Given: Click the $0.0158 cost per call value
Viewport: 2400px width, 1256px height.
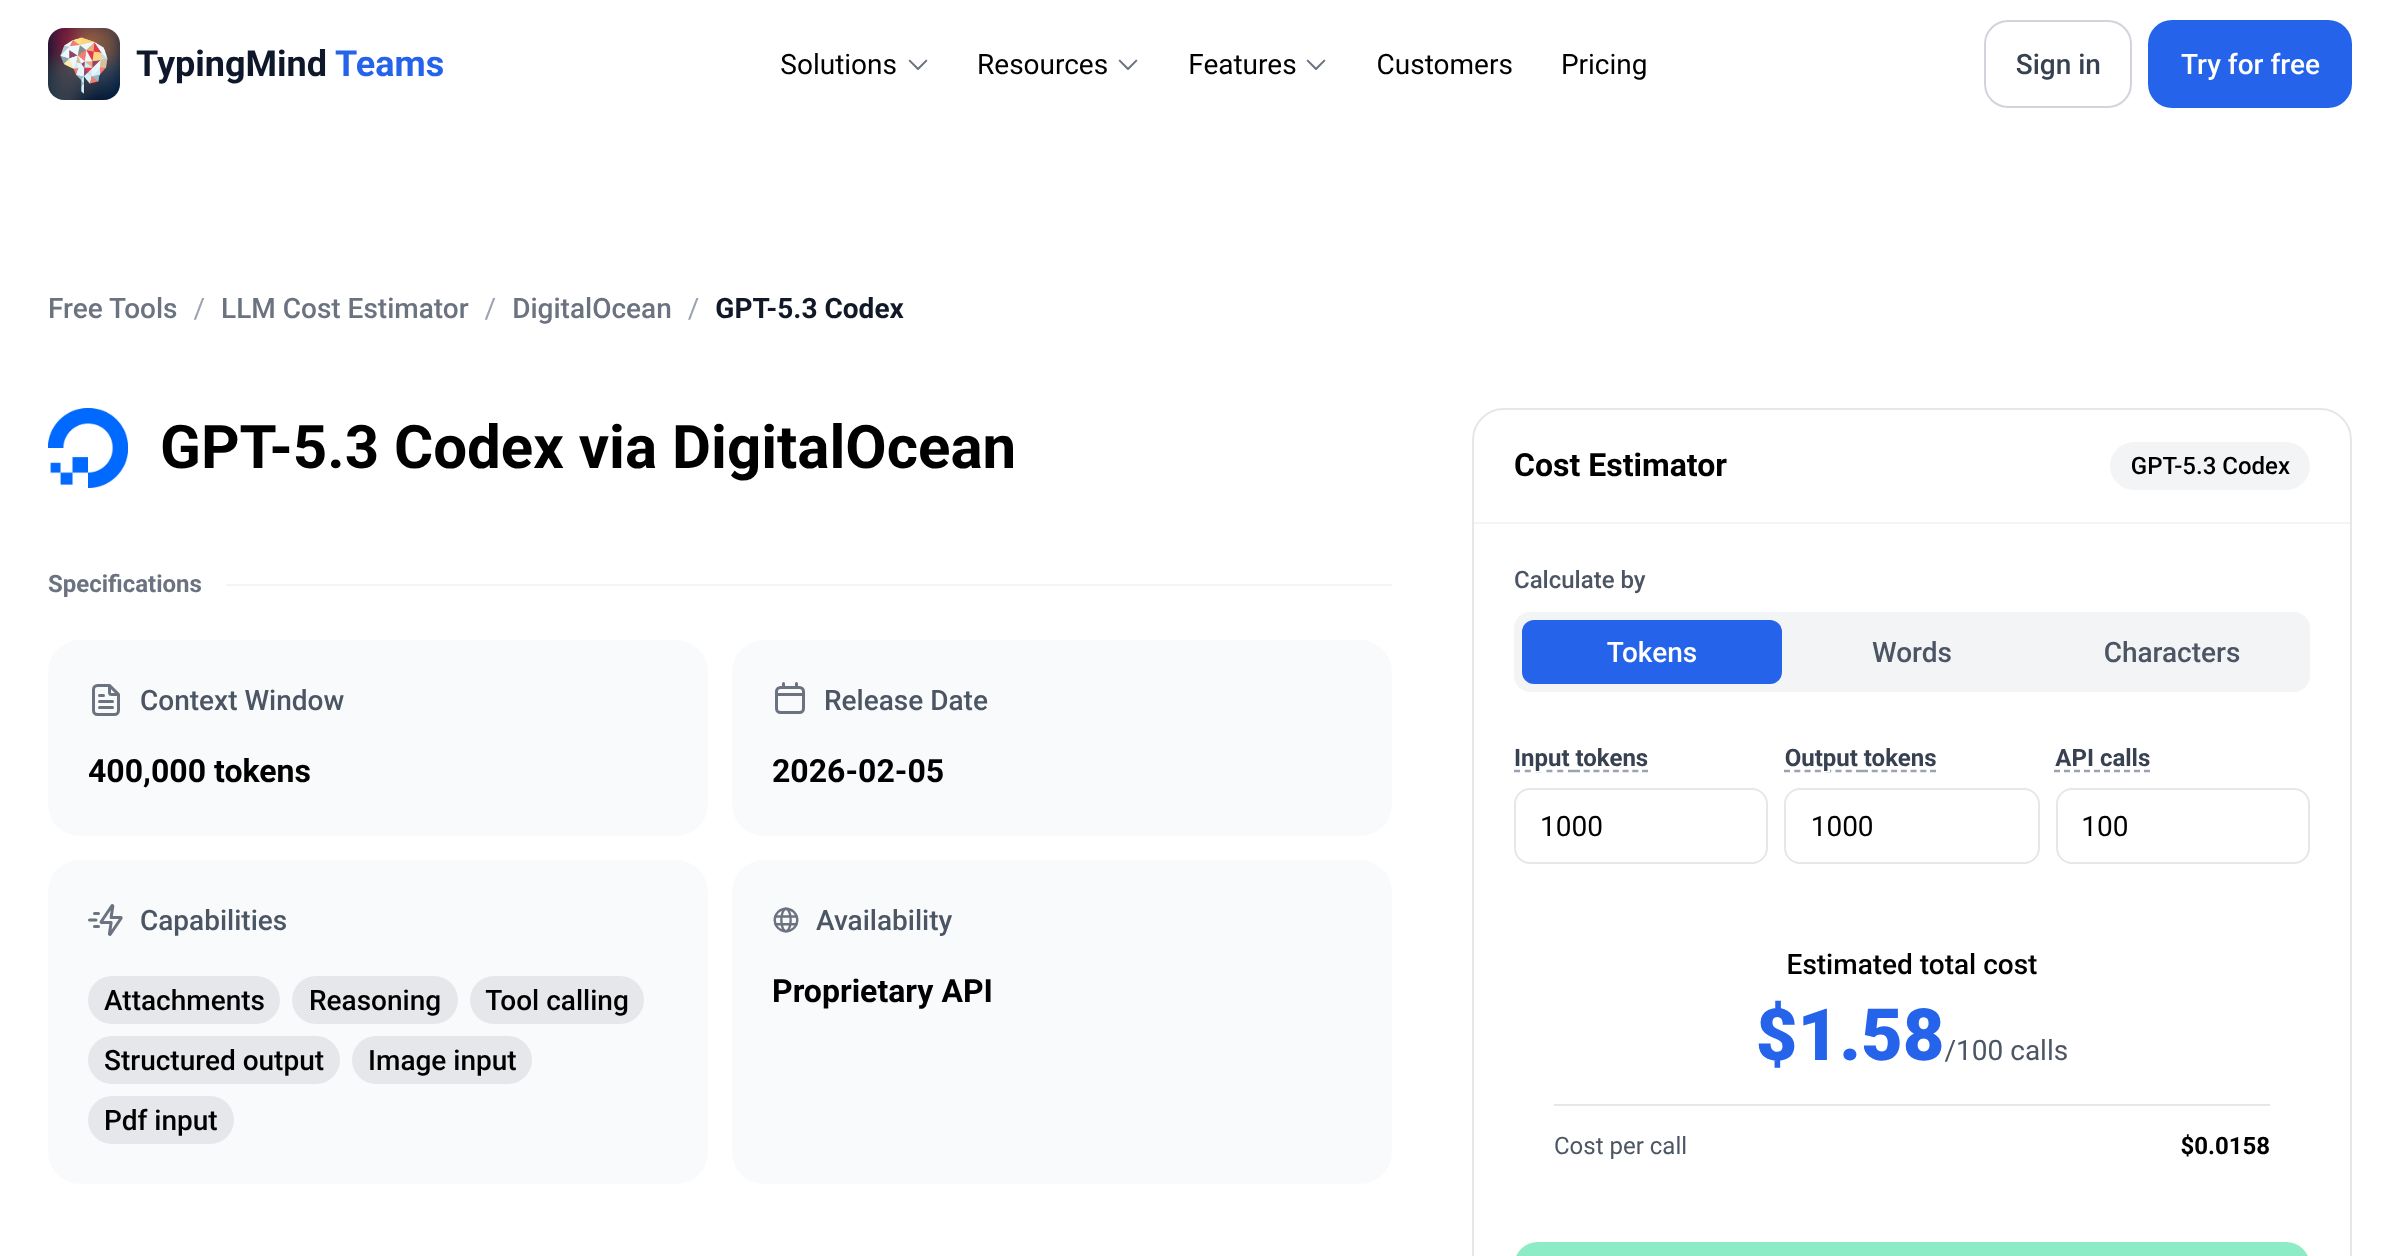Looking at the screenshot, I should [2225, 1146].
